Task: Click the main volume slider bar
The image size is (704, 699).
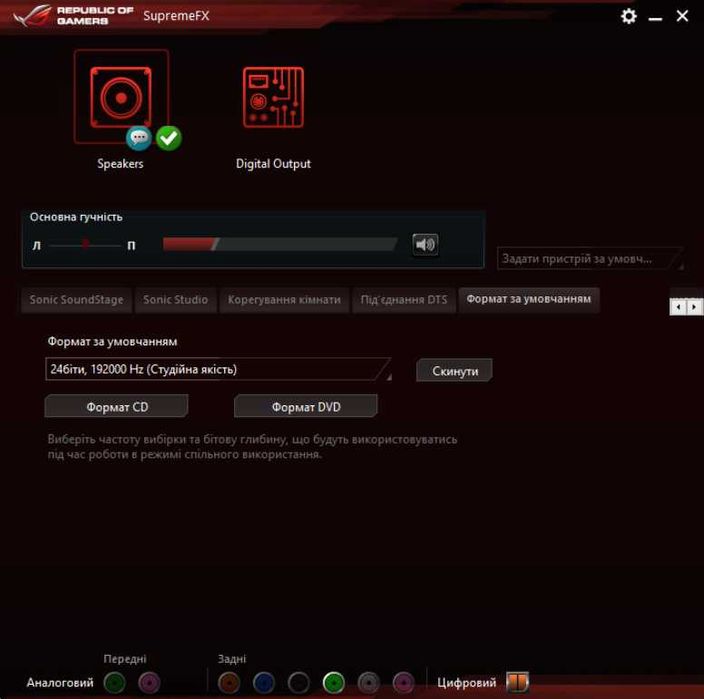Action: (x=280, y=245)
